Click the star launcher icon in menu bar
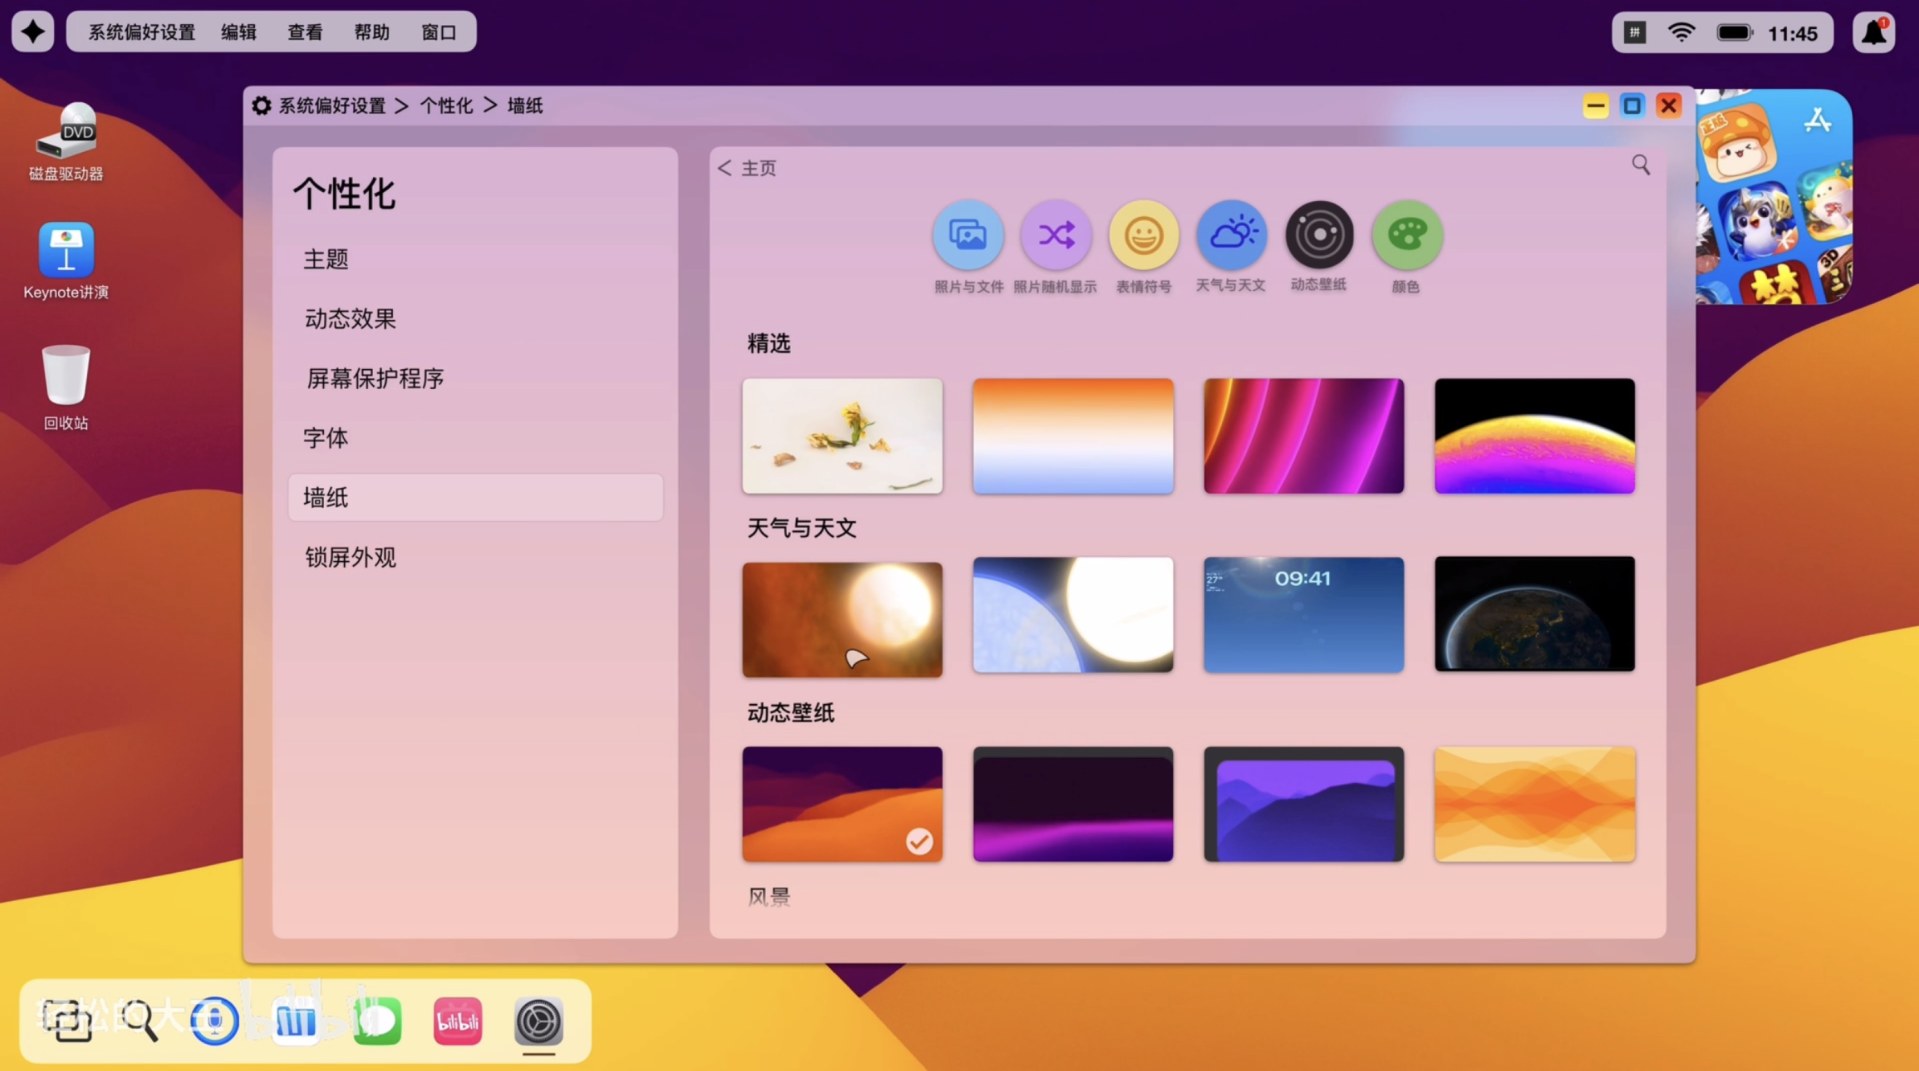Screen dimensions: 1919x1071 point(33,32)
